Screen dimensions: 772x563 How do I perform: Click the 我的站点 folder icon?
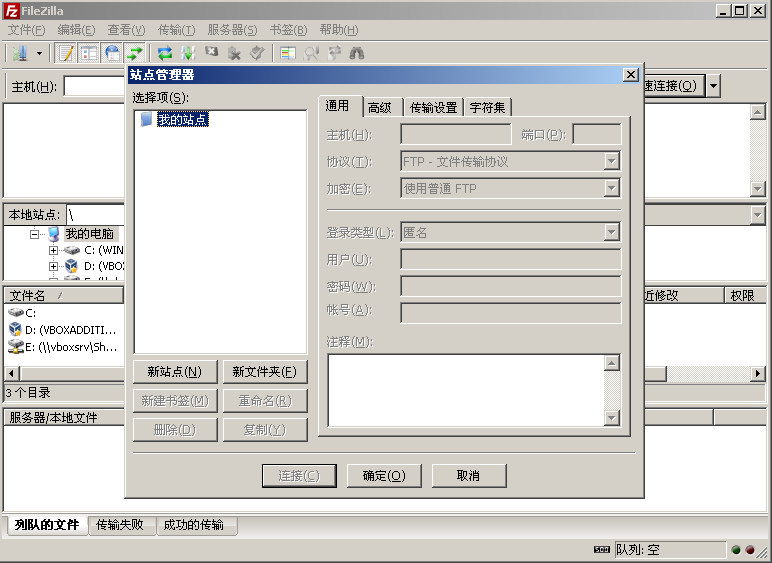tap(146, 119)
